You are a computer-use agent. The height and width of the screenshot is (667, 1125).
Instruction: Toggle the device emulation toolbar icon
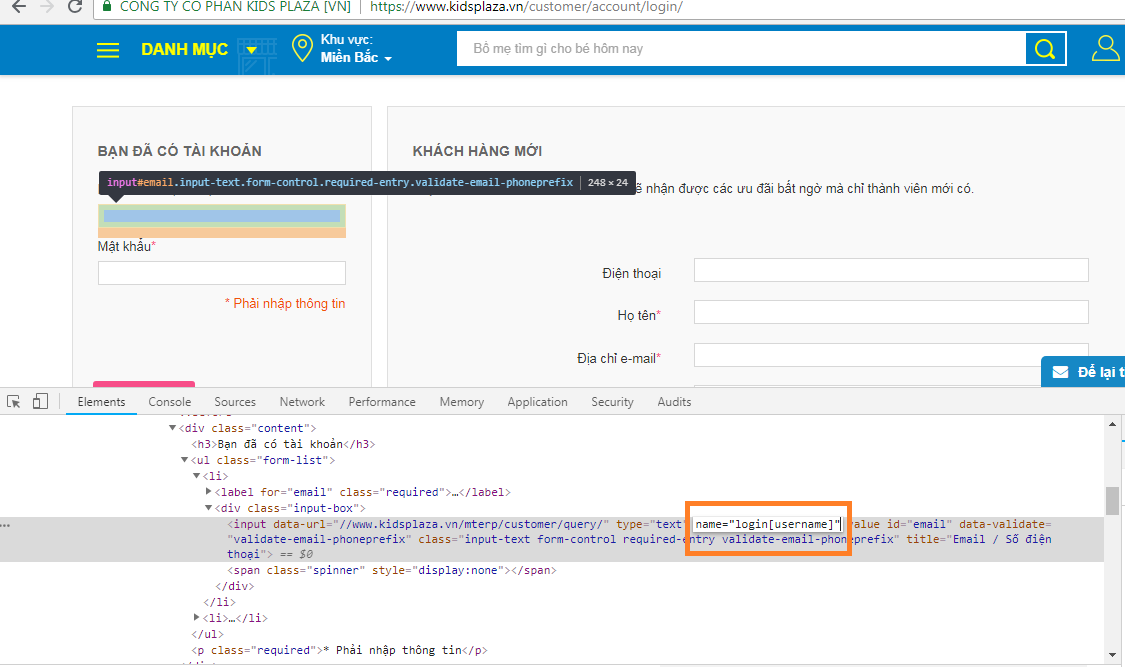pos(40,400)
